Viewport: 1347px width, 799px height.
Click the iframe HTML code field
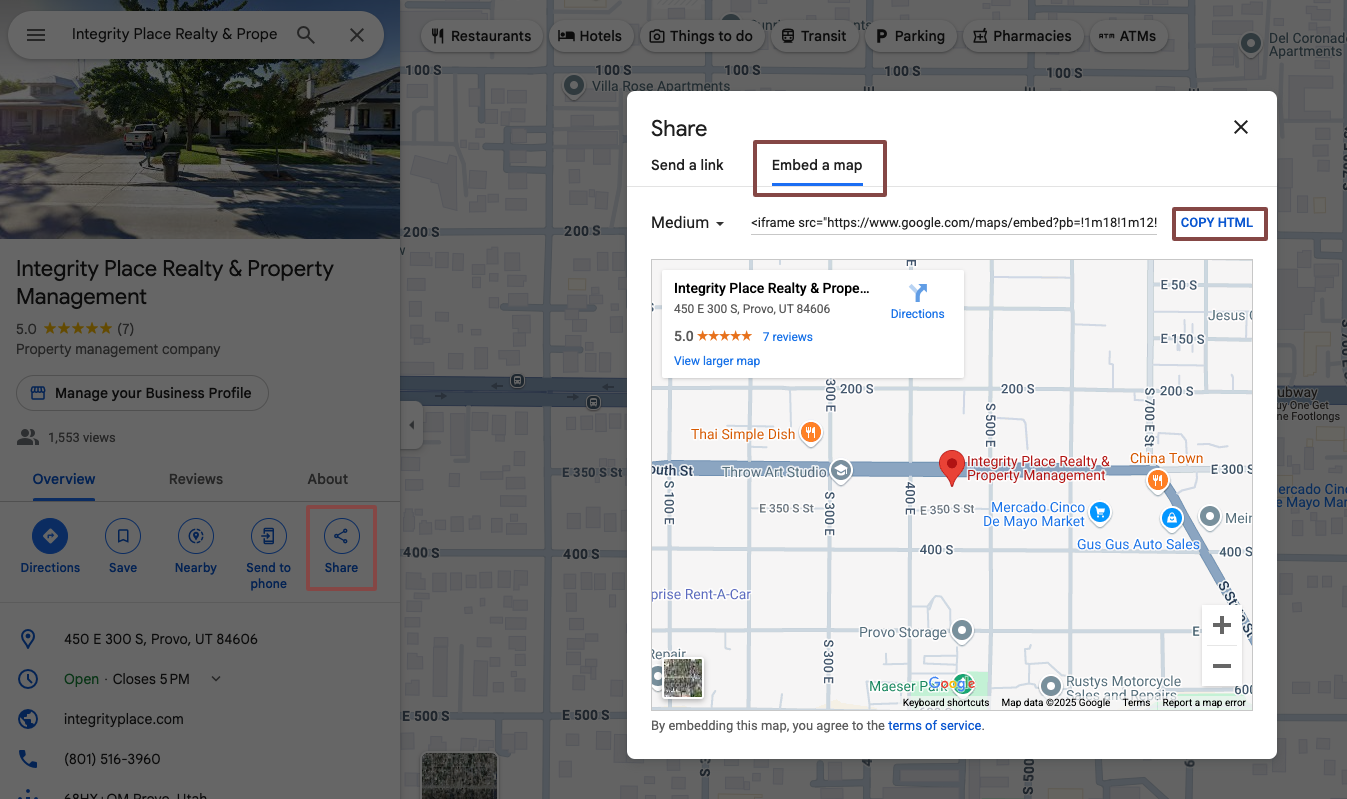pyautogui.click(x=954, y=223)
